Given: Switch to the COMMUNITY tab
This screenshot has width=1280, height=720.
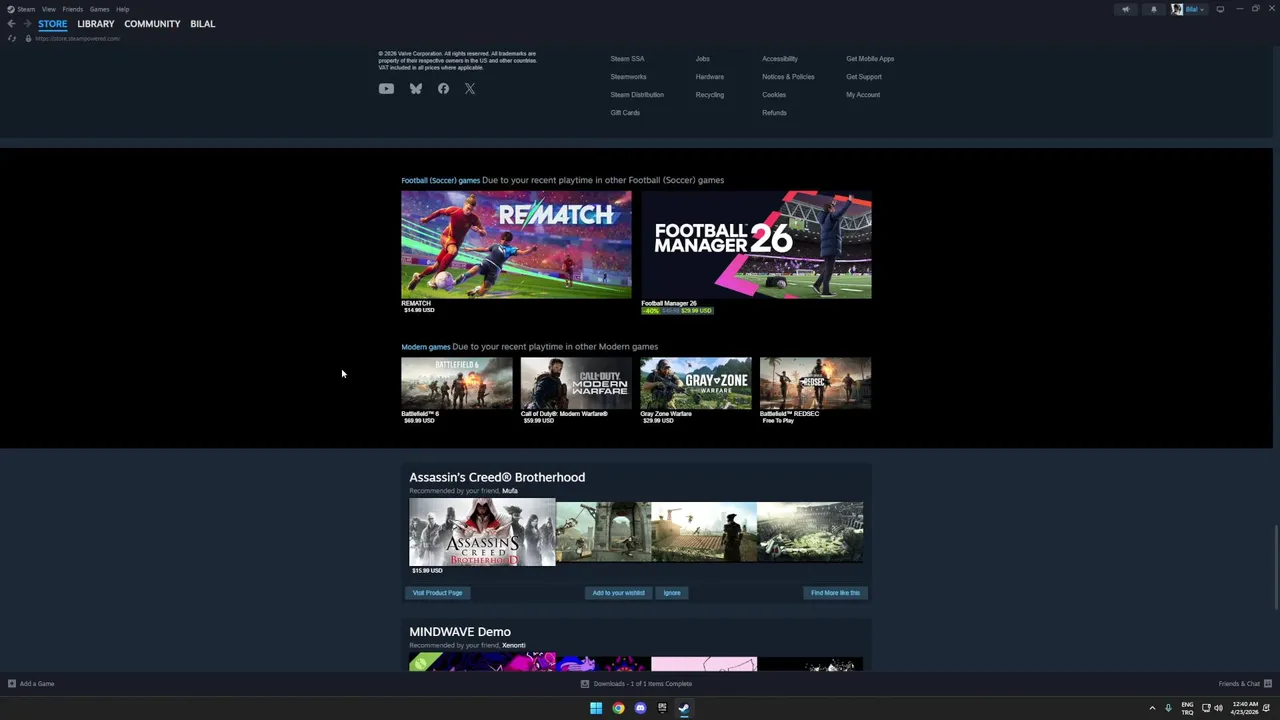Looking at the screenshot, I should coord(152,24).
